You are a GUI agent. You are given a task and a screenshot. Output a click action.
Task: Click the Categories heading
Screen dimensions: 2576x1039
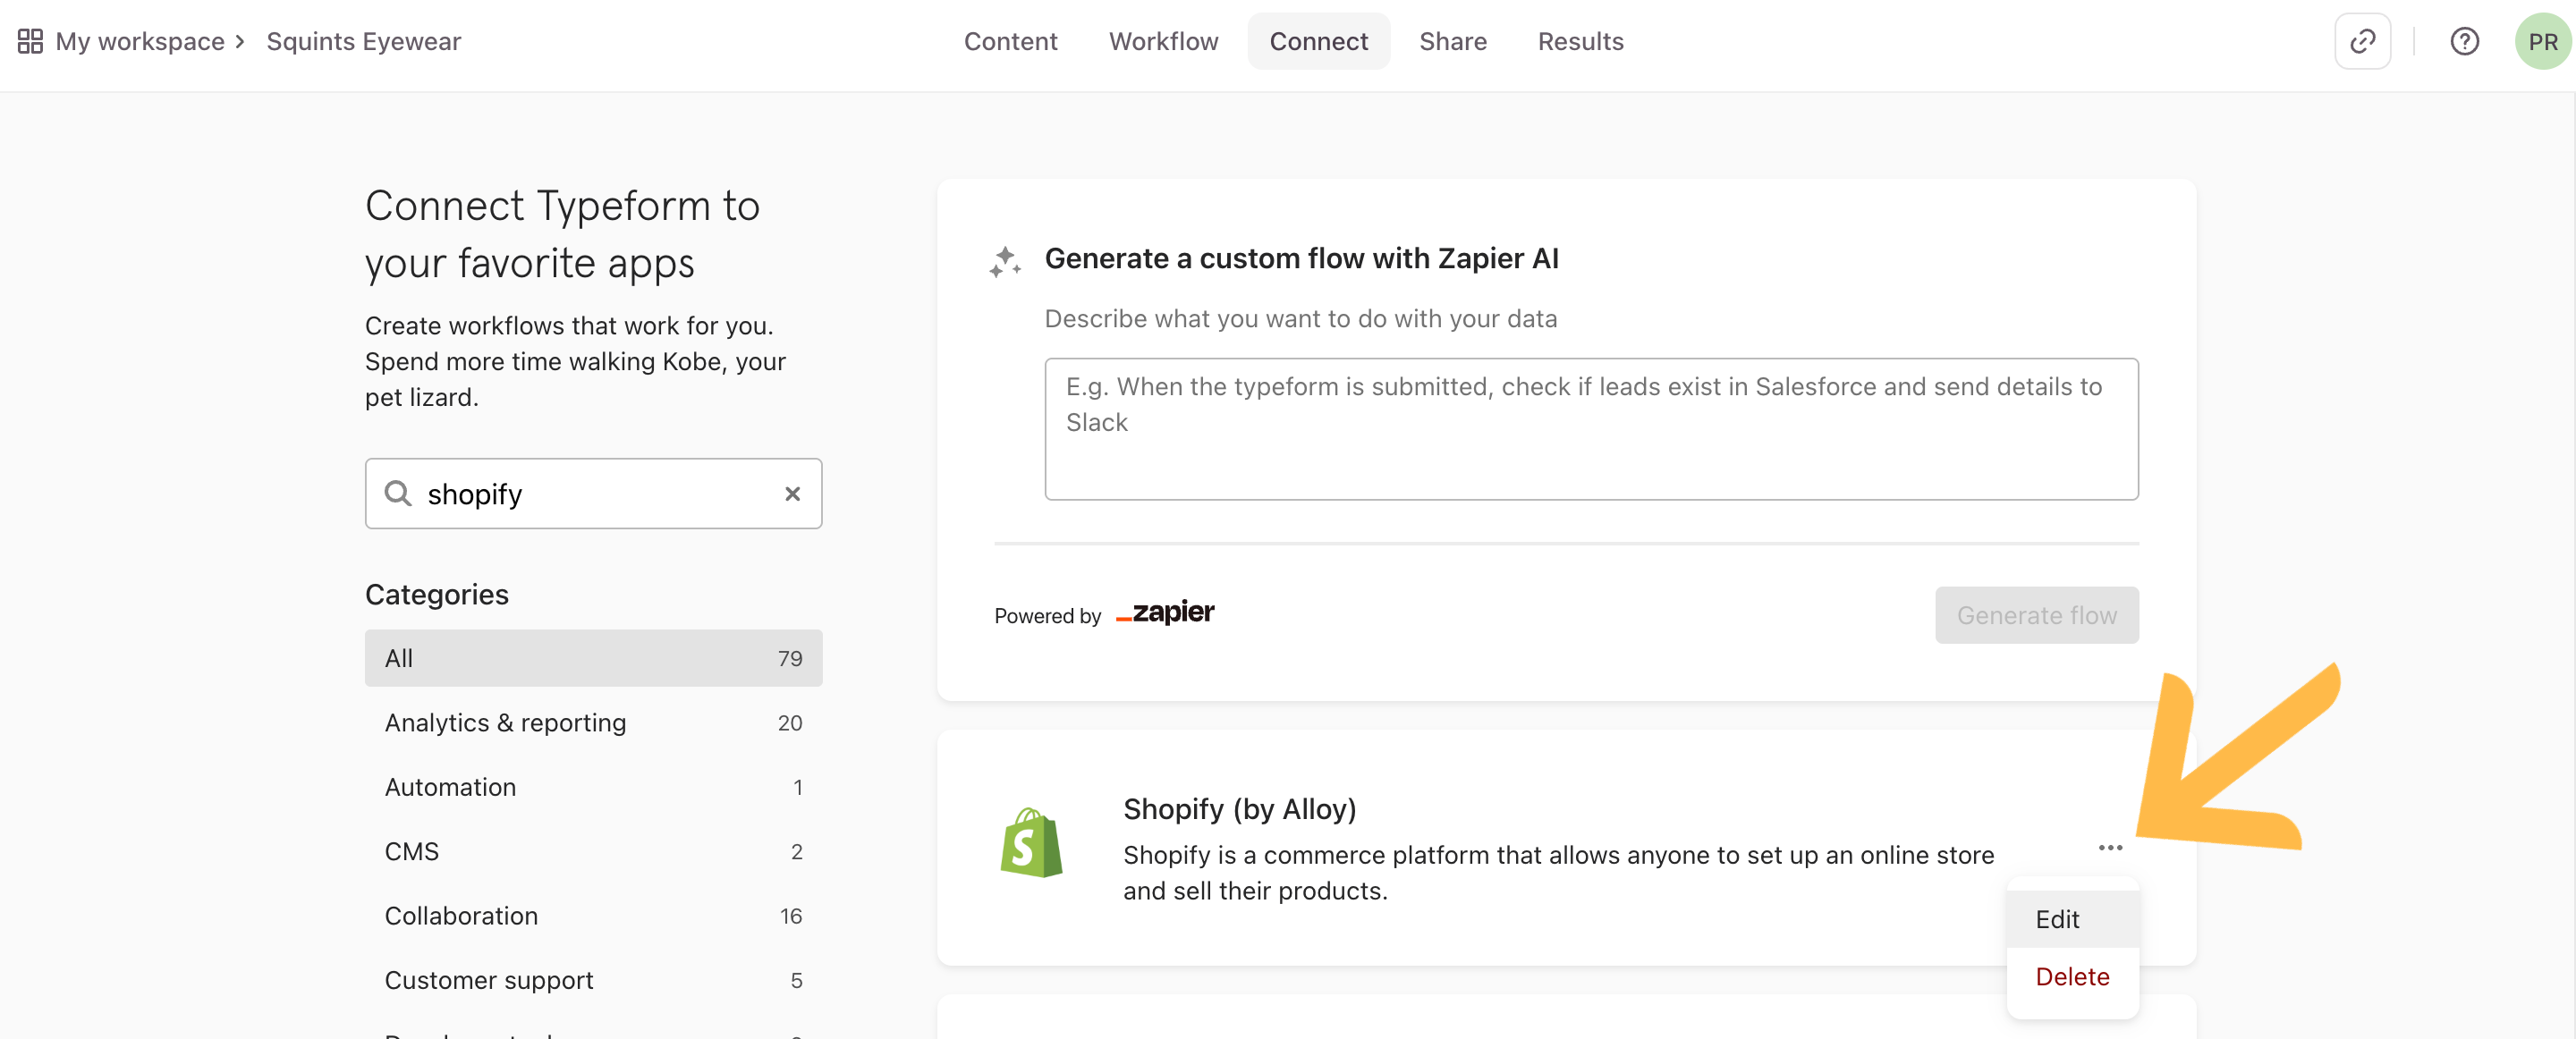coord(436,594)
